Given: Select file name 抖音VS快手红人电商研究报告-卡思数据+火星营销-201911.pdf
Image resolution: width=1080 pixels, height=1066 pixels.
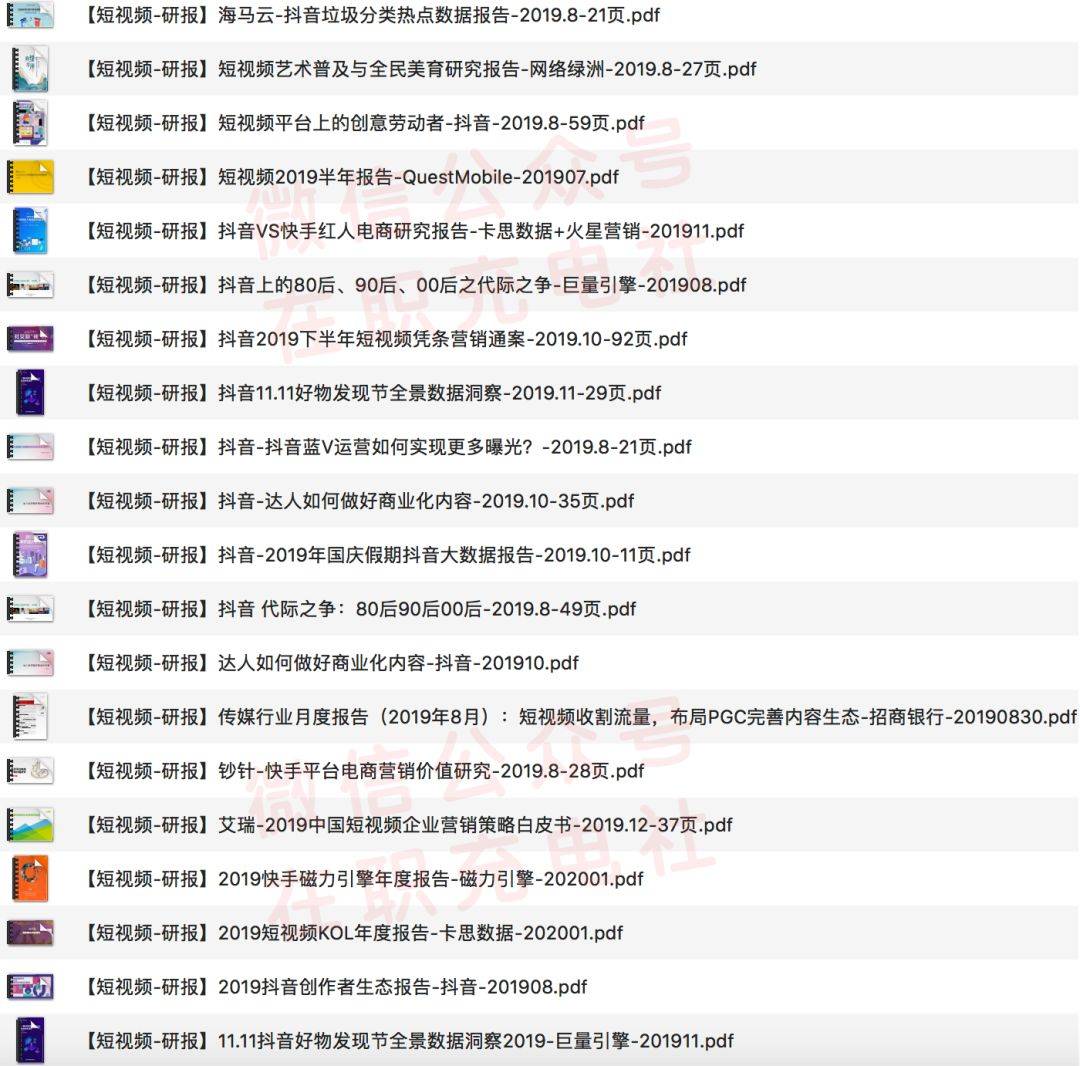Looking at the screenshot, I should [x=413, y=231].
